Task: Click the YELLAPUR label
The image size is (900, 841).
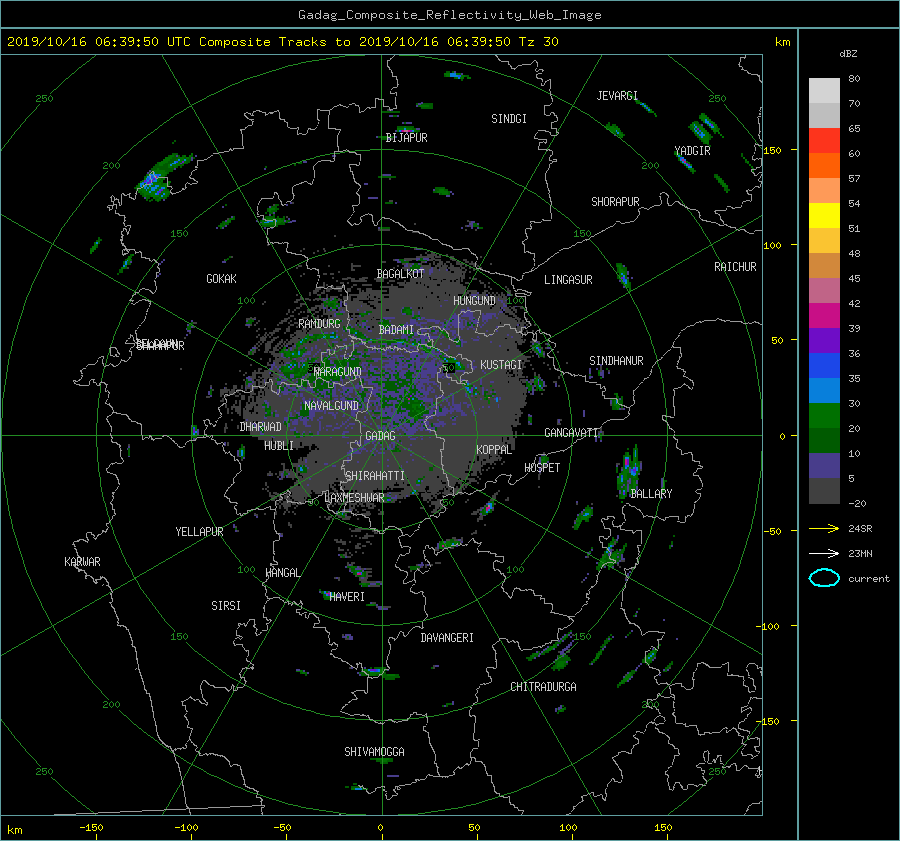Action: pyautogui.click(x=199, y=532)
